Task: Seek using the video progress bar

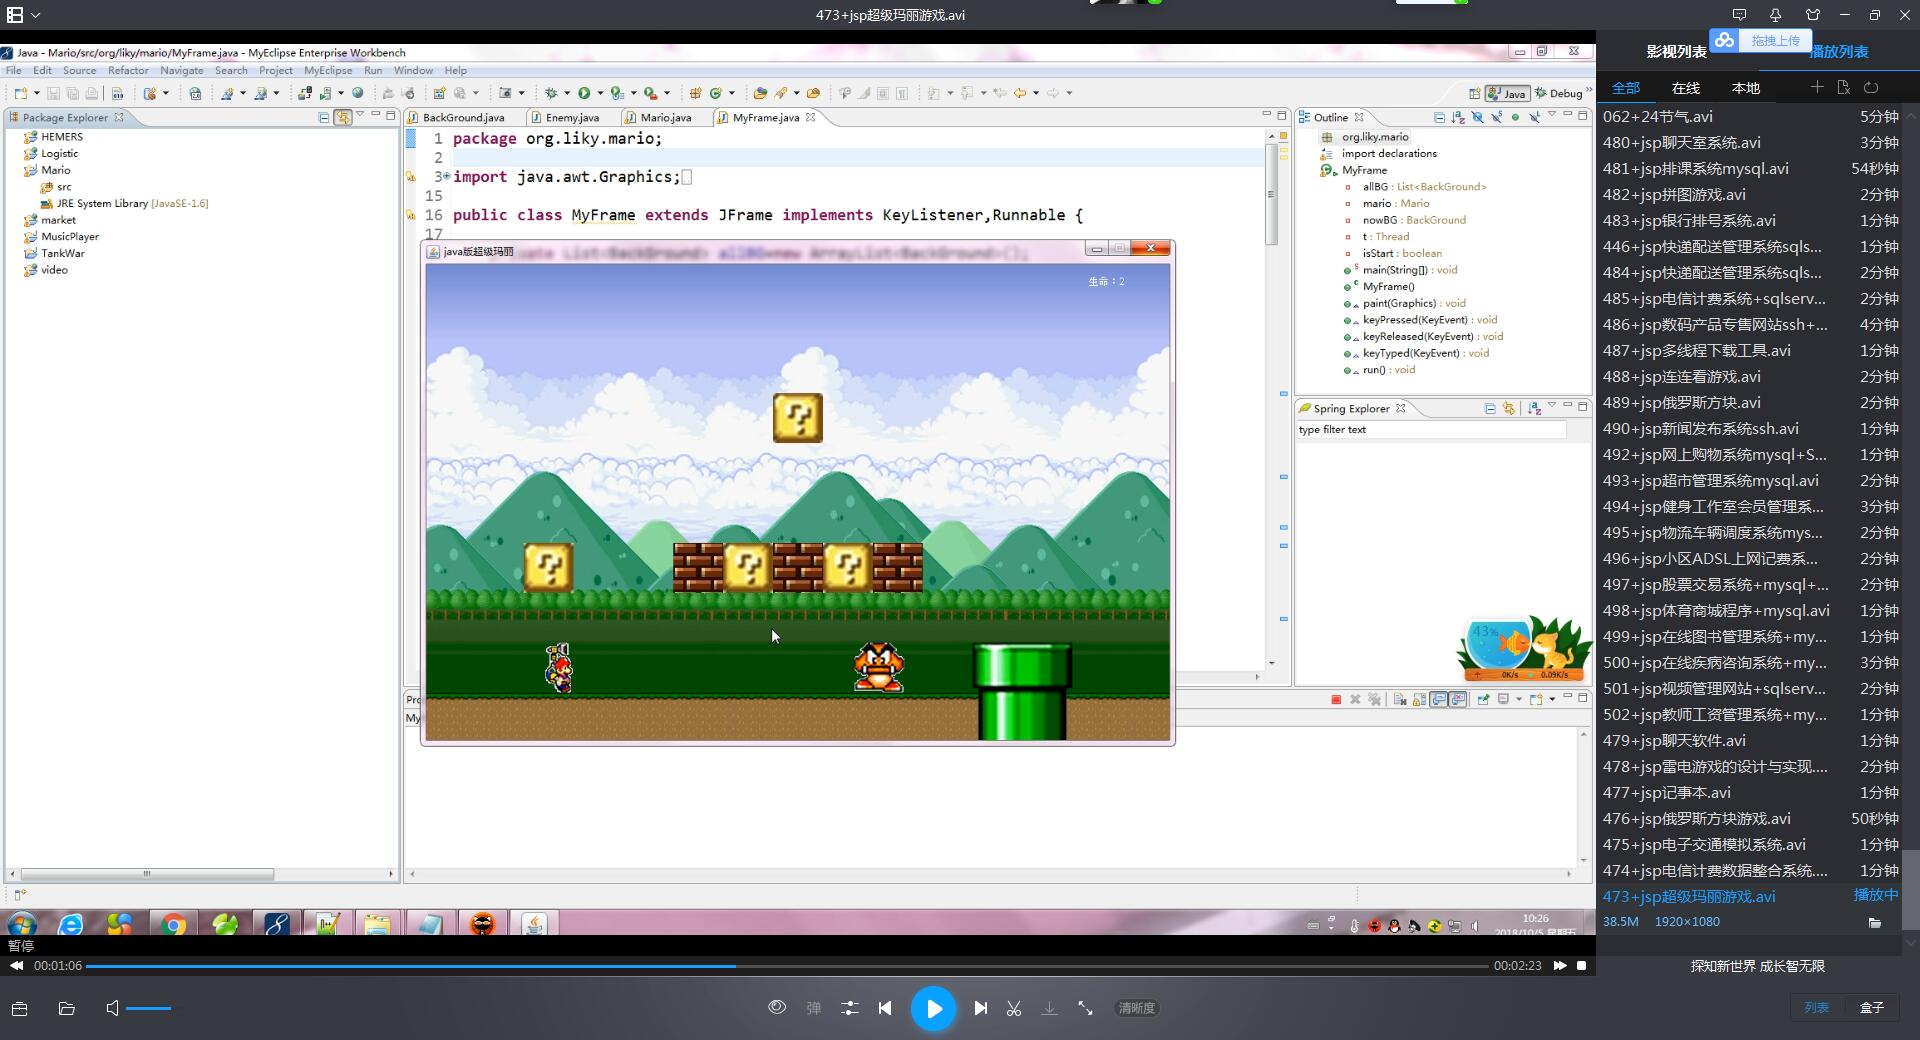Action: point(787,966)
